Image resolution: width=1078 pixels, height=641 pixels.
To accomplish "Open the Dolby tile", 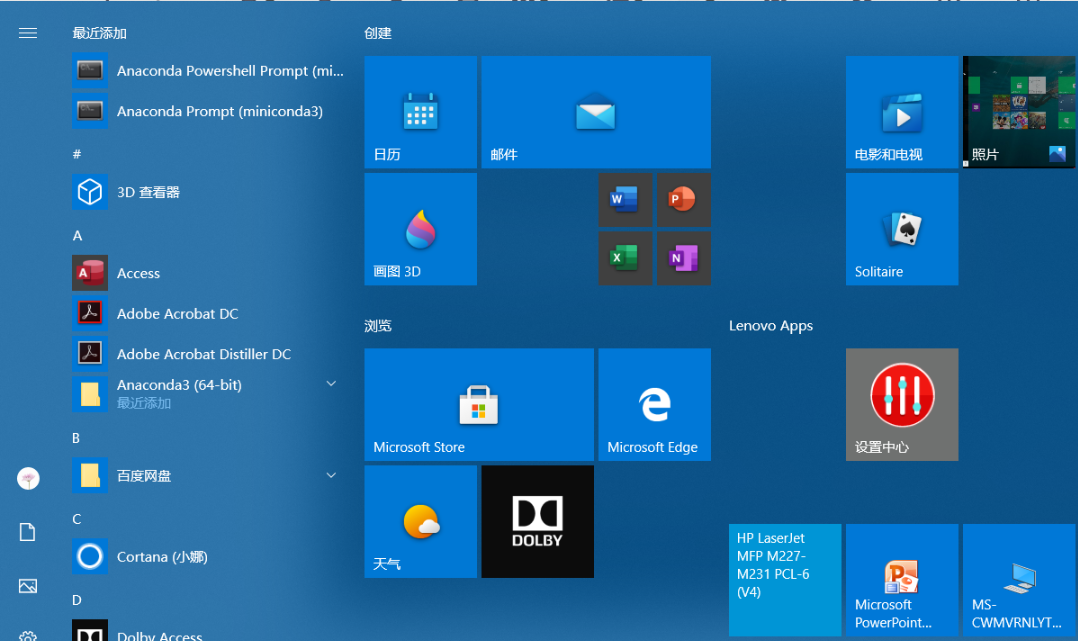I will tap(538, 521).
